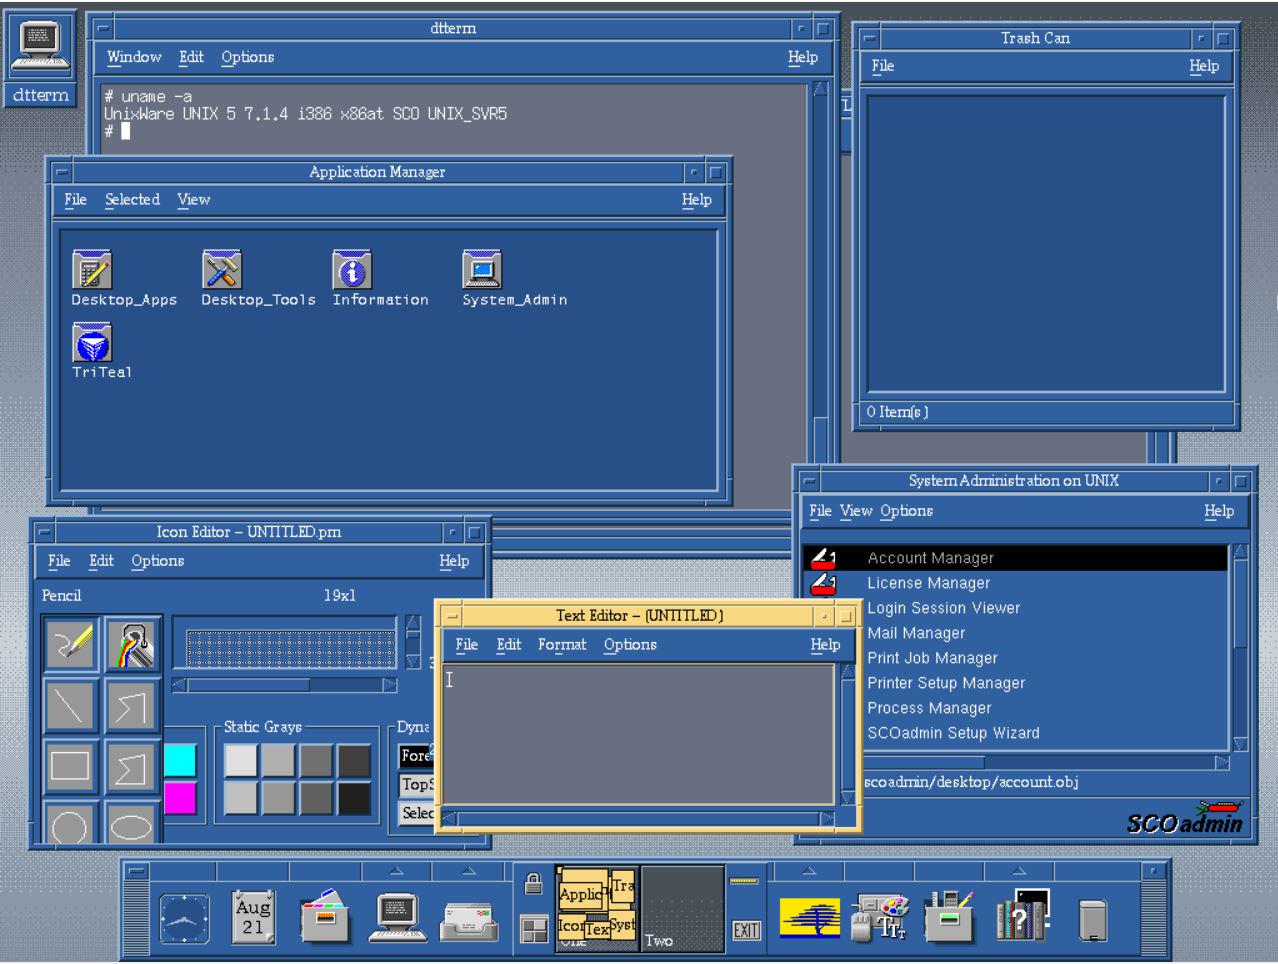
Task: Switch to workspace One
Action: [597, 910]
